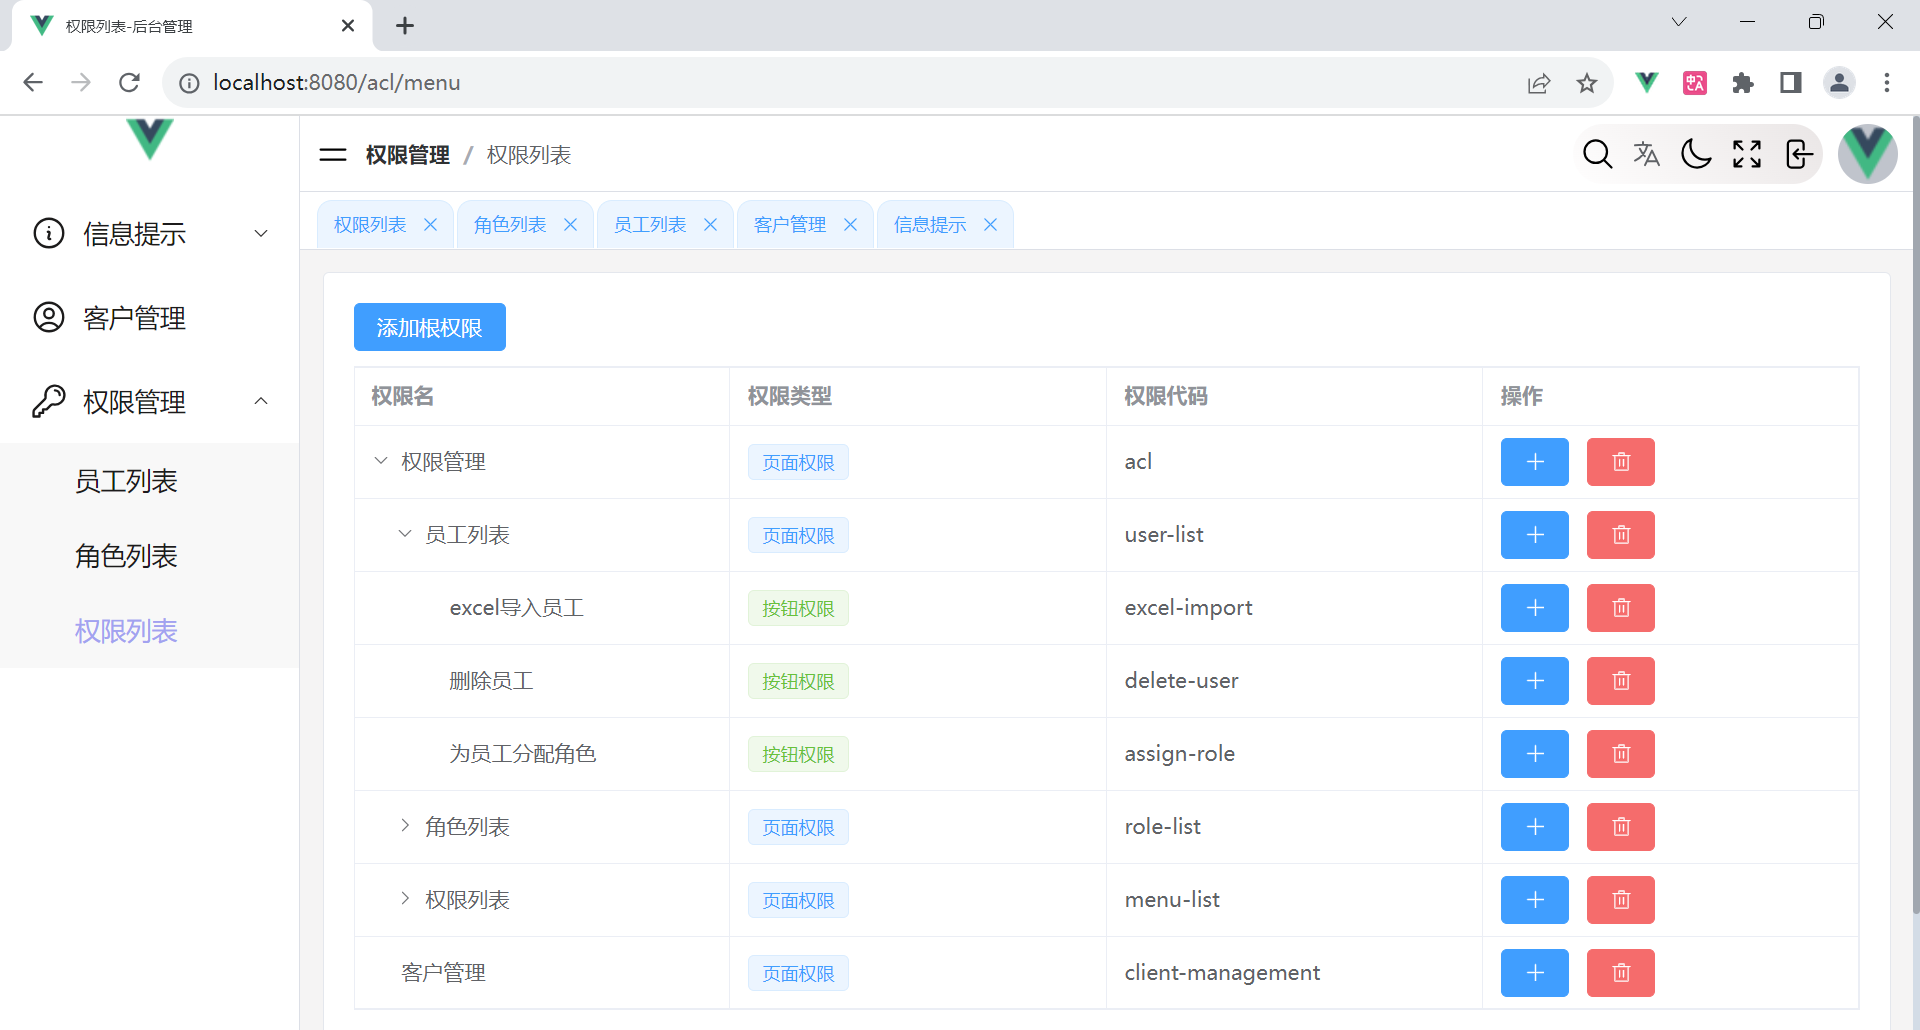Viewport: 1920px width, 1030px height.
Task: Click the logout icon in header
Action: pyautogui.click(x=1798, y=154)
